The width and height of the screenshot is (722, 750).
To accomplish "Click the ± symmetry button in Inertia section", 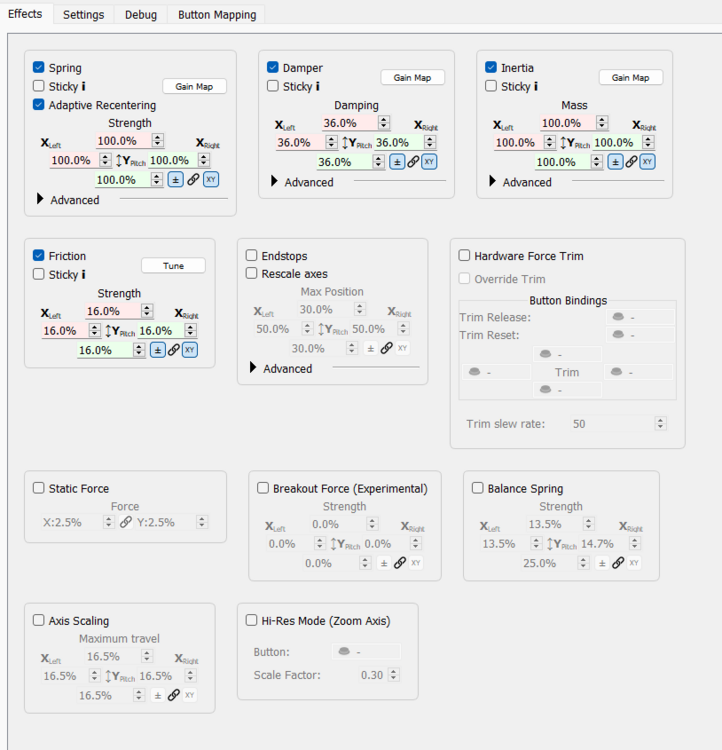I will click(x=615, y=162).
